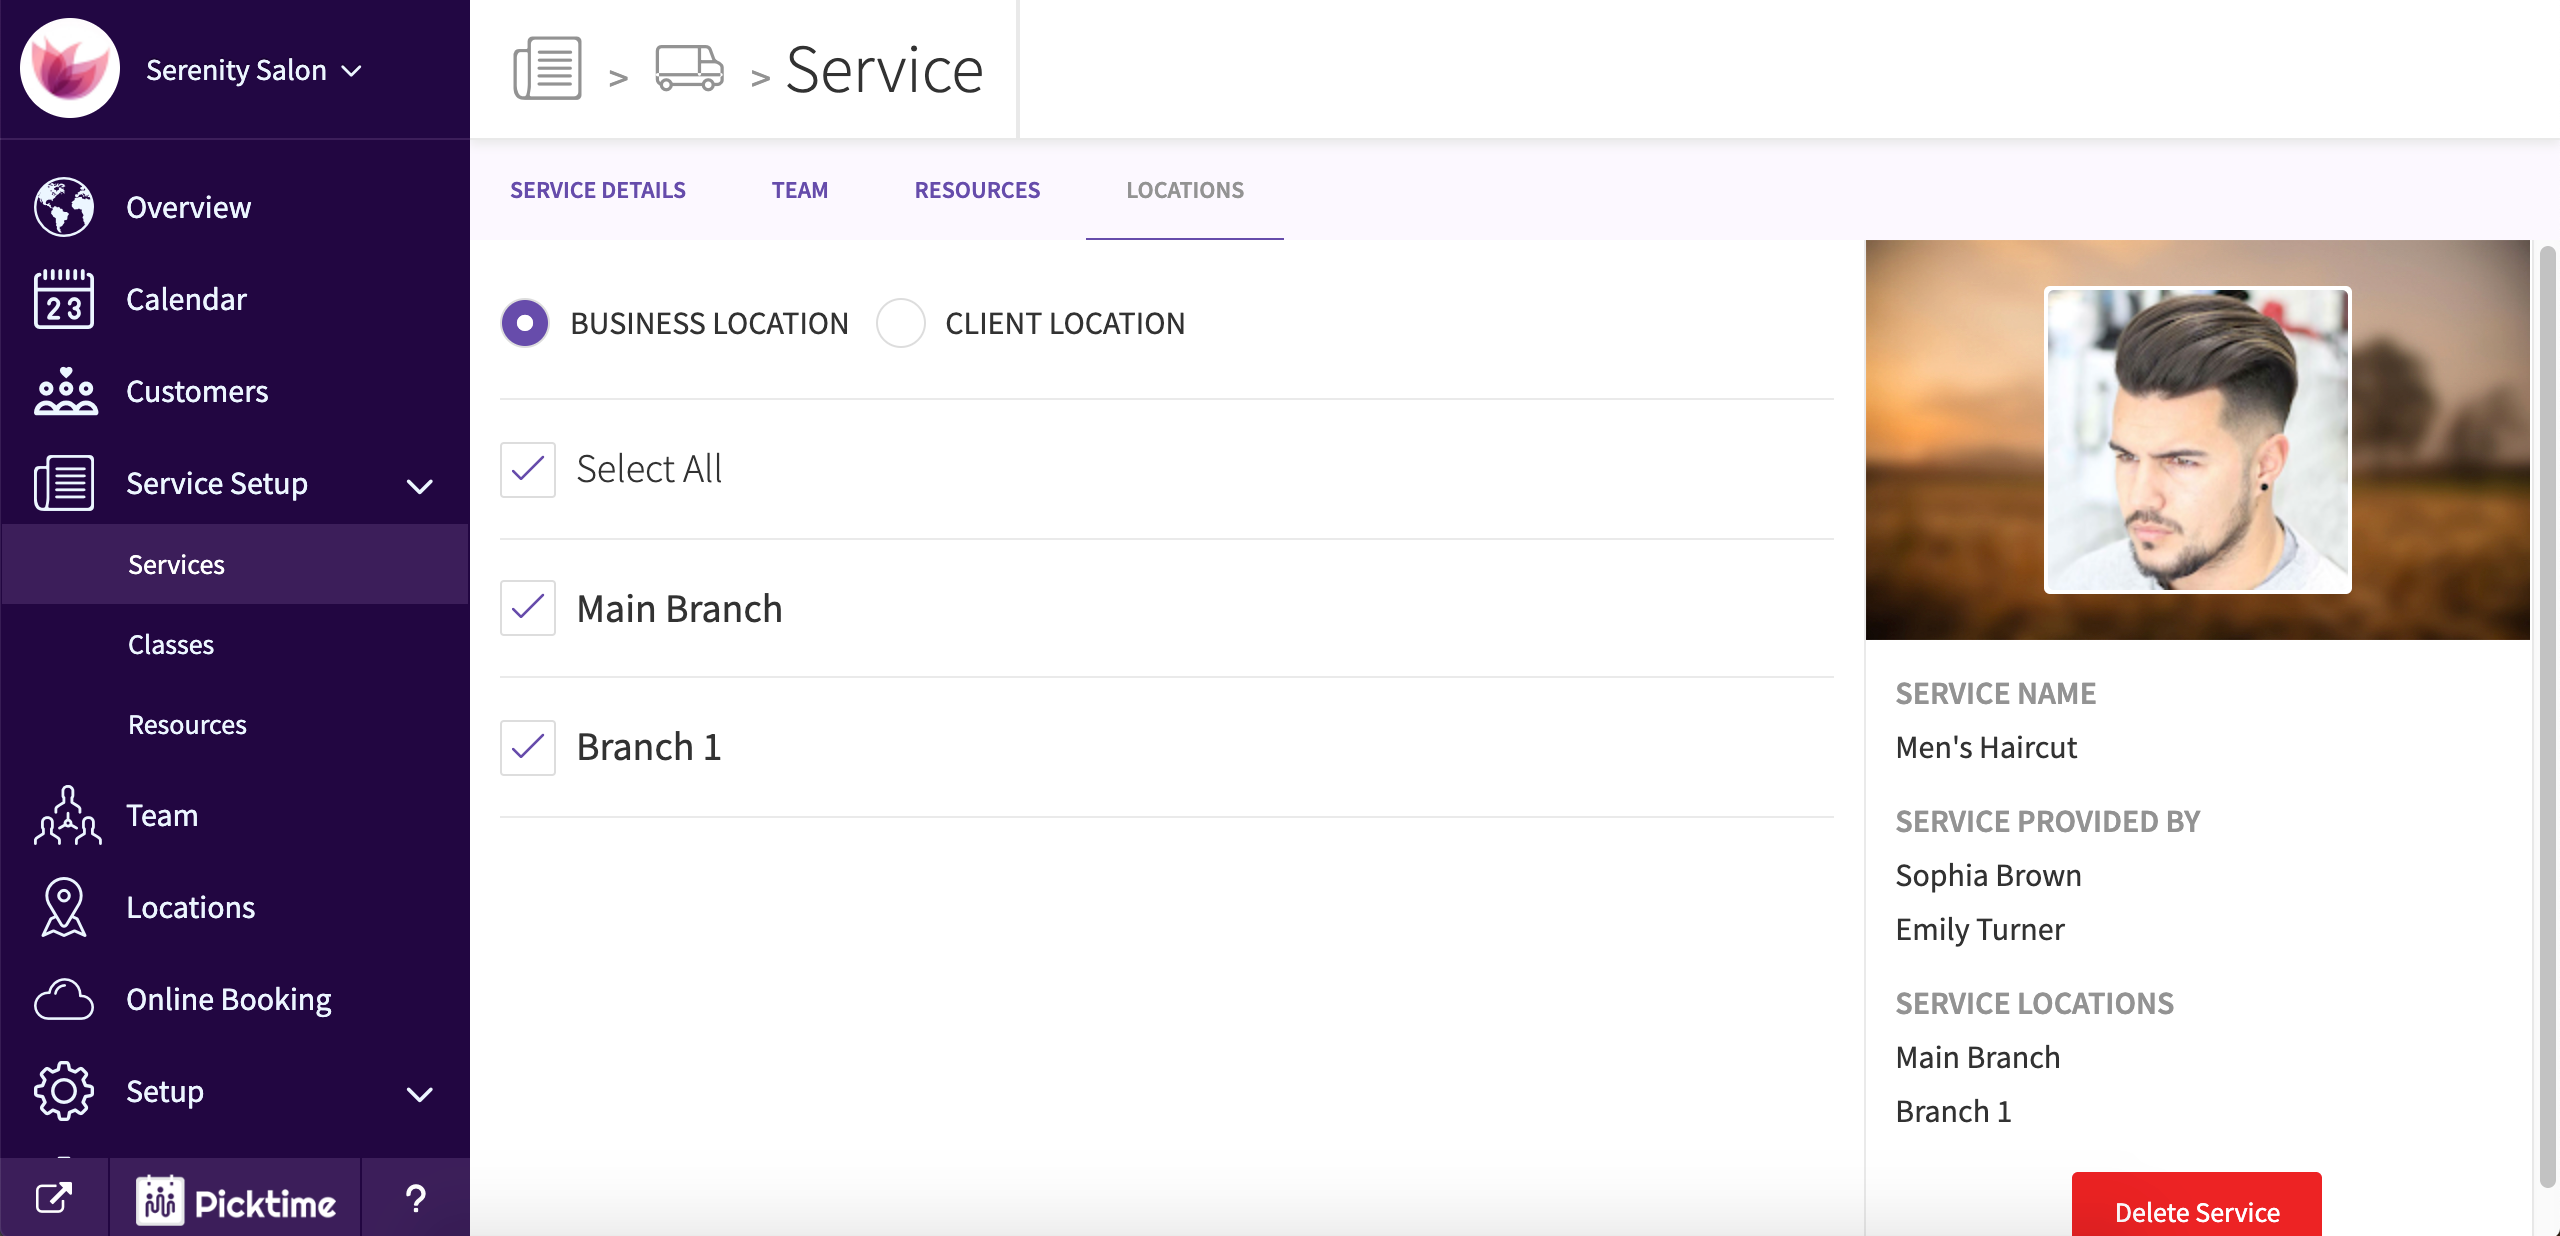The image size is (2560, 1236).
Task: Click the truck breadcrumb icon
Action: [689, 69]
